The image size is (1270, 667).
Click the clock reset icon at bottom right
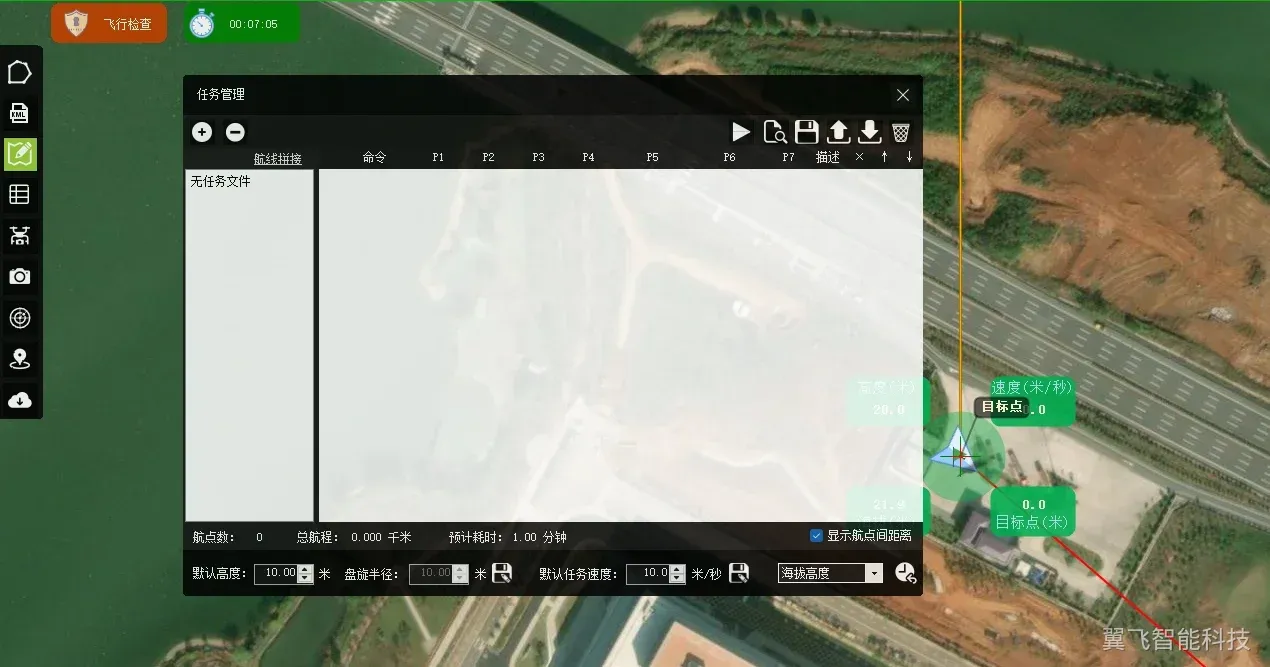(x=905, y=573)
